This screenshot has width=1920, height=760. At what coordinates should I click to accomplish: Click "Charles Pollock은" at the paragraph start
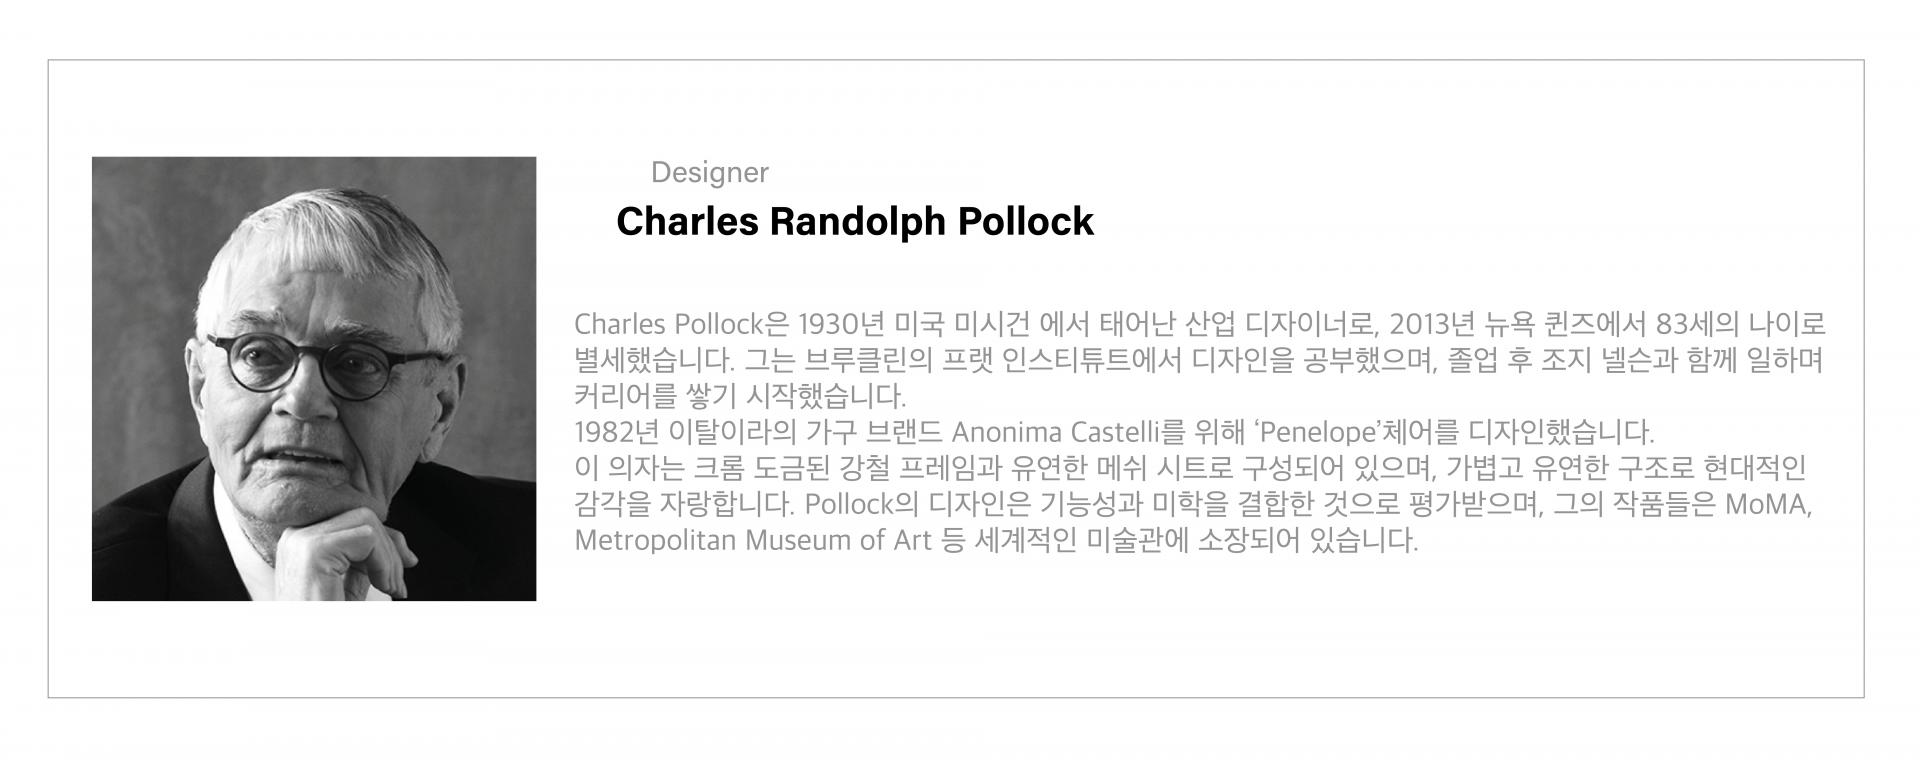click(683, 325)
